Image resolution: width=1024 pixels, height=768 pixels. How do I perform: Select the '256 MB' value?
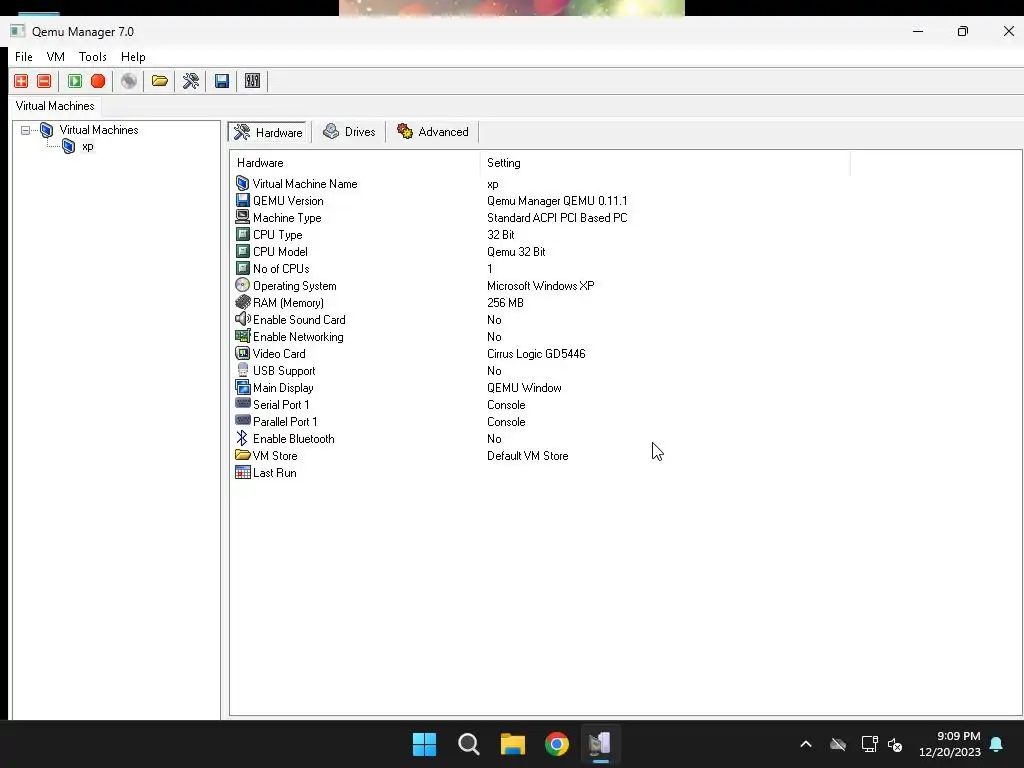tap(505, 303)
